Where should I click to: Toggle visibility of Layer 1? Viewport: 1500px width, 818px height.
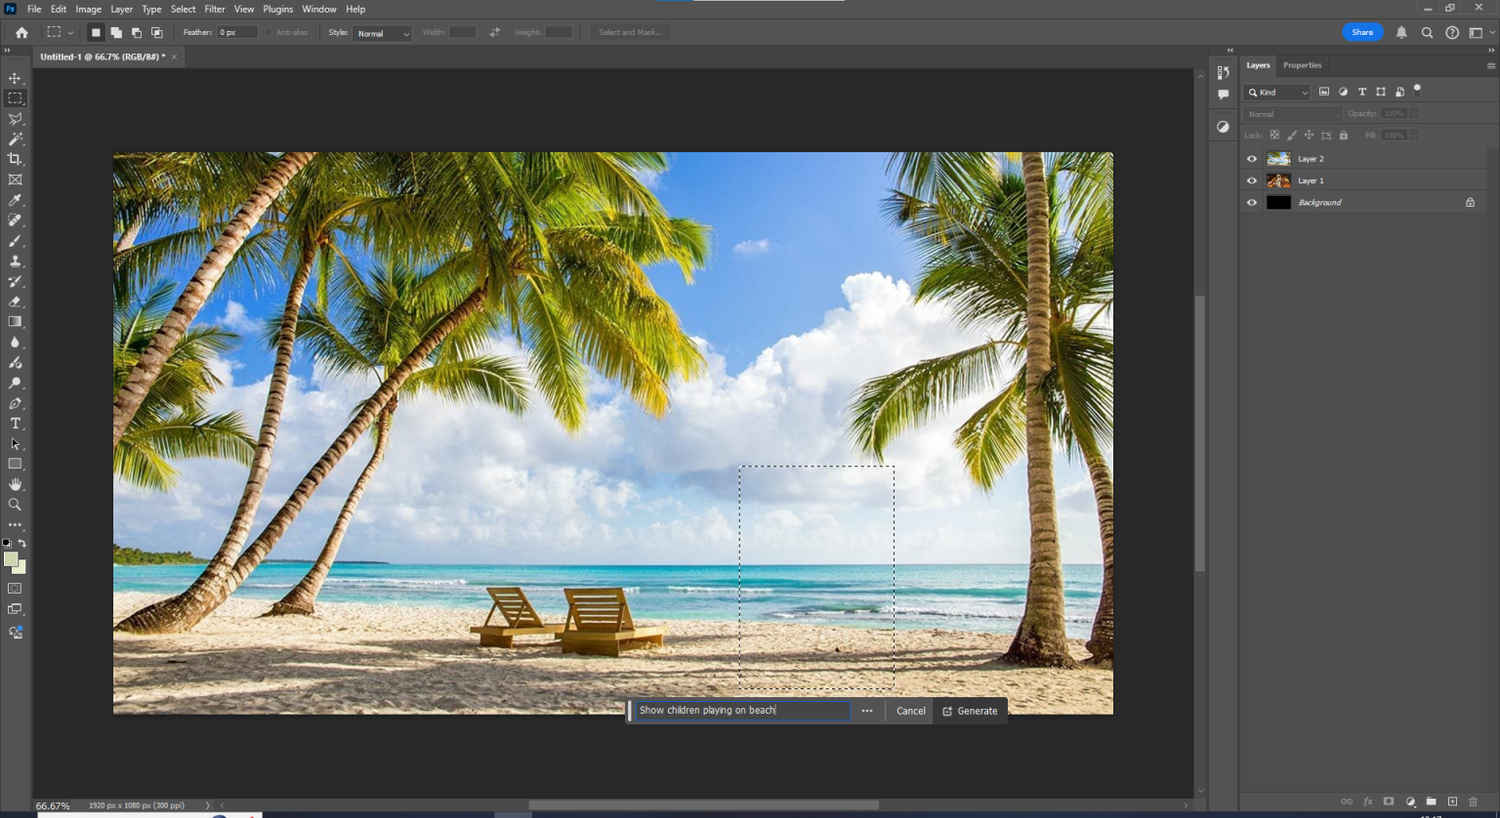point(1251,180)
